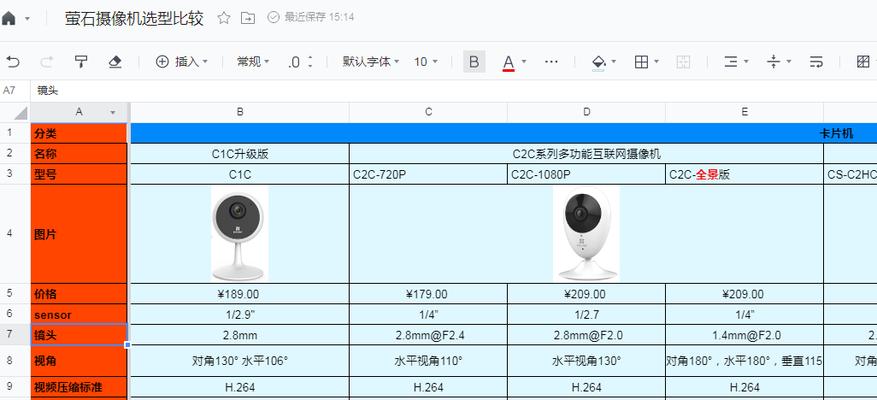Open the vertical alignment options

coord(779,62)
